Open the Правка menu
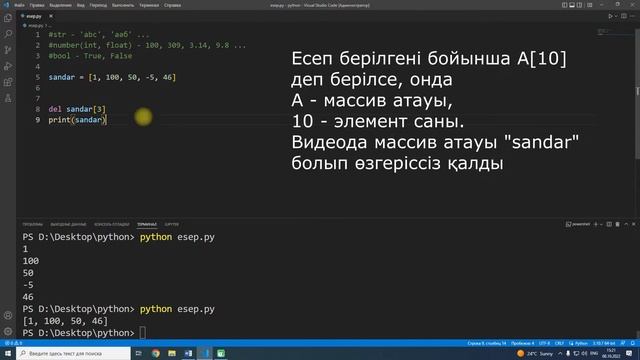The image size is (640, 360). [x=37, y=5]
